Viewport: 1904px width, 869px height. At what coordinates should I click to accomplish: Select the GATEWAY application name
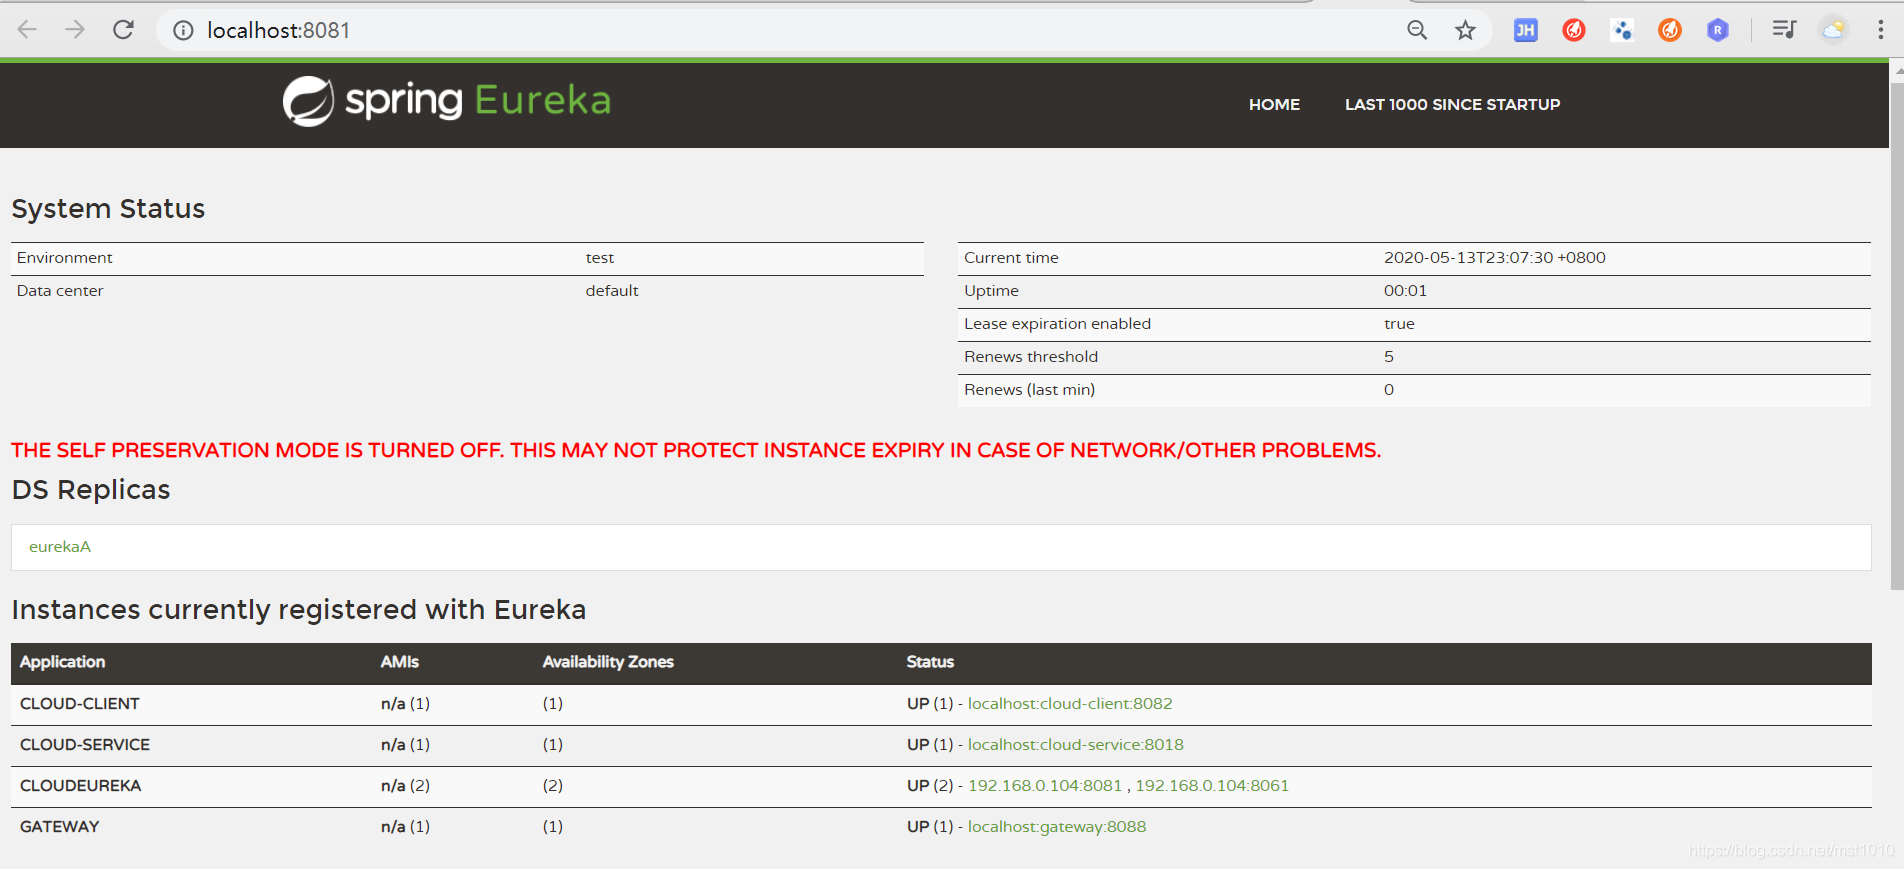click(x=60, y=827)
